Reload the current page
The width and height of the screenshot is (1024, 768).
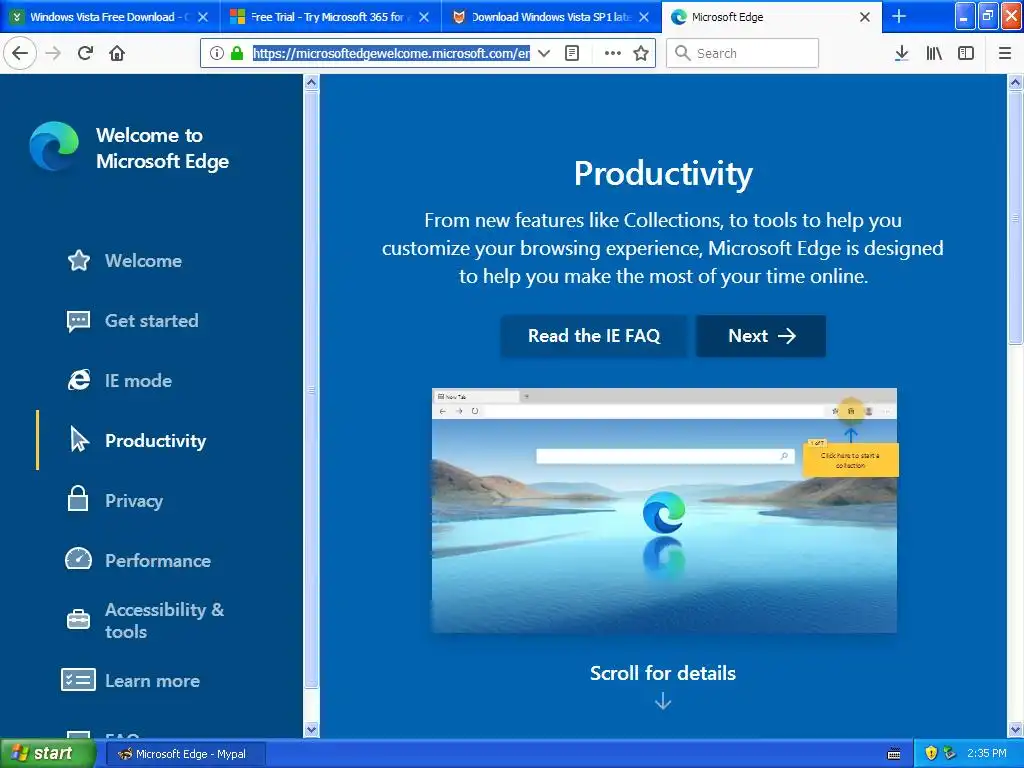(x=85, y=53)
